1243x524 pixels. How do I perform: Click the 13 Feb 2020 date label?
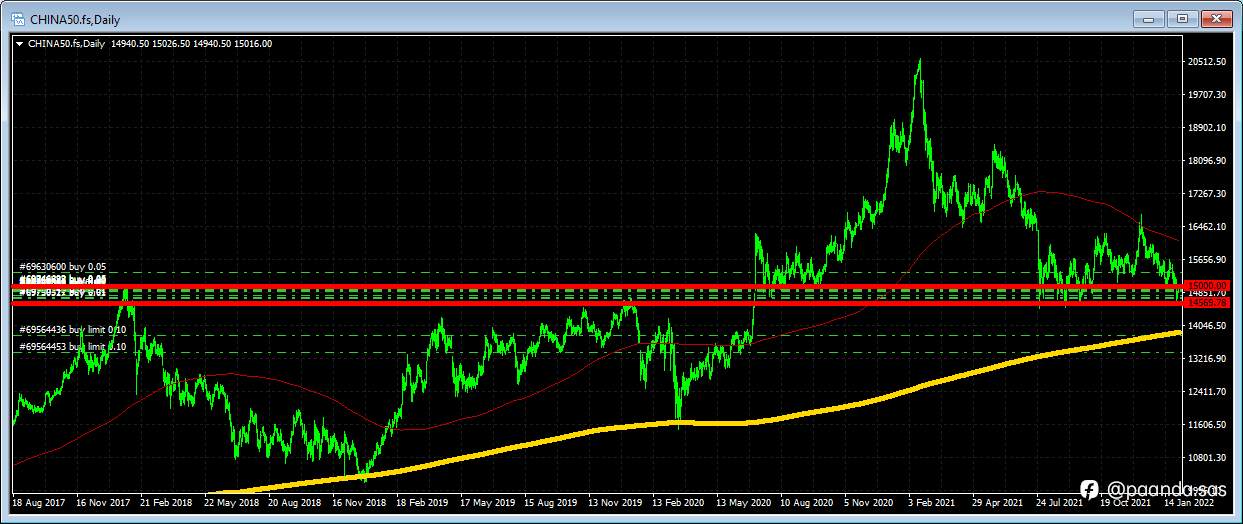[x=676, y=502]
